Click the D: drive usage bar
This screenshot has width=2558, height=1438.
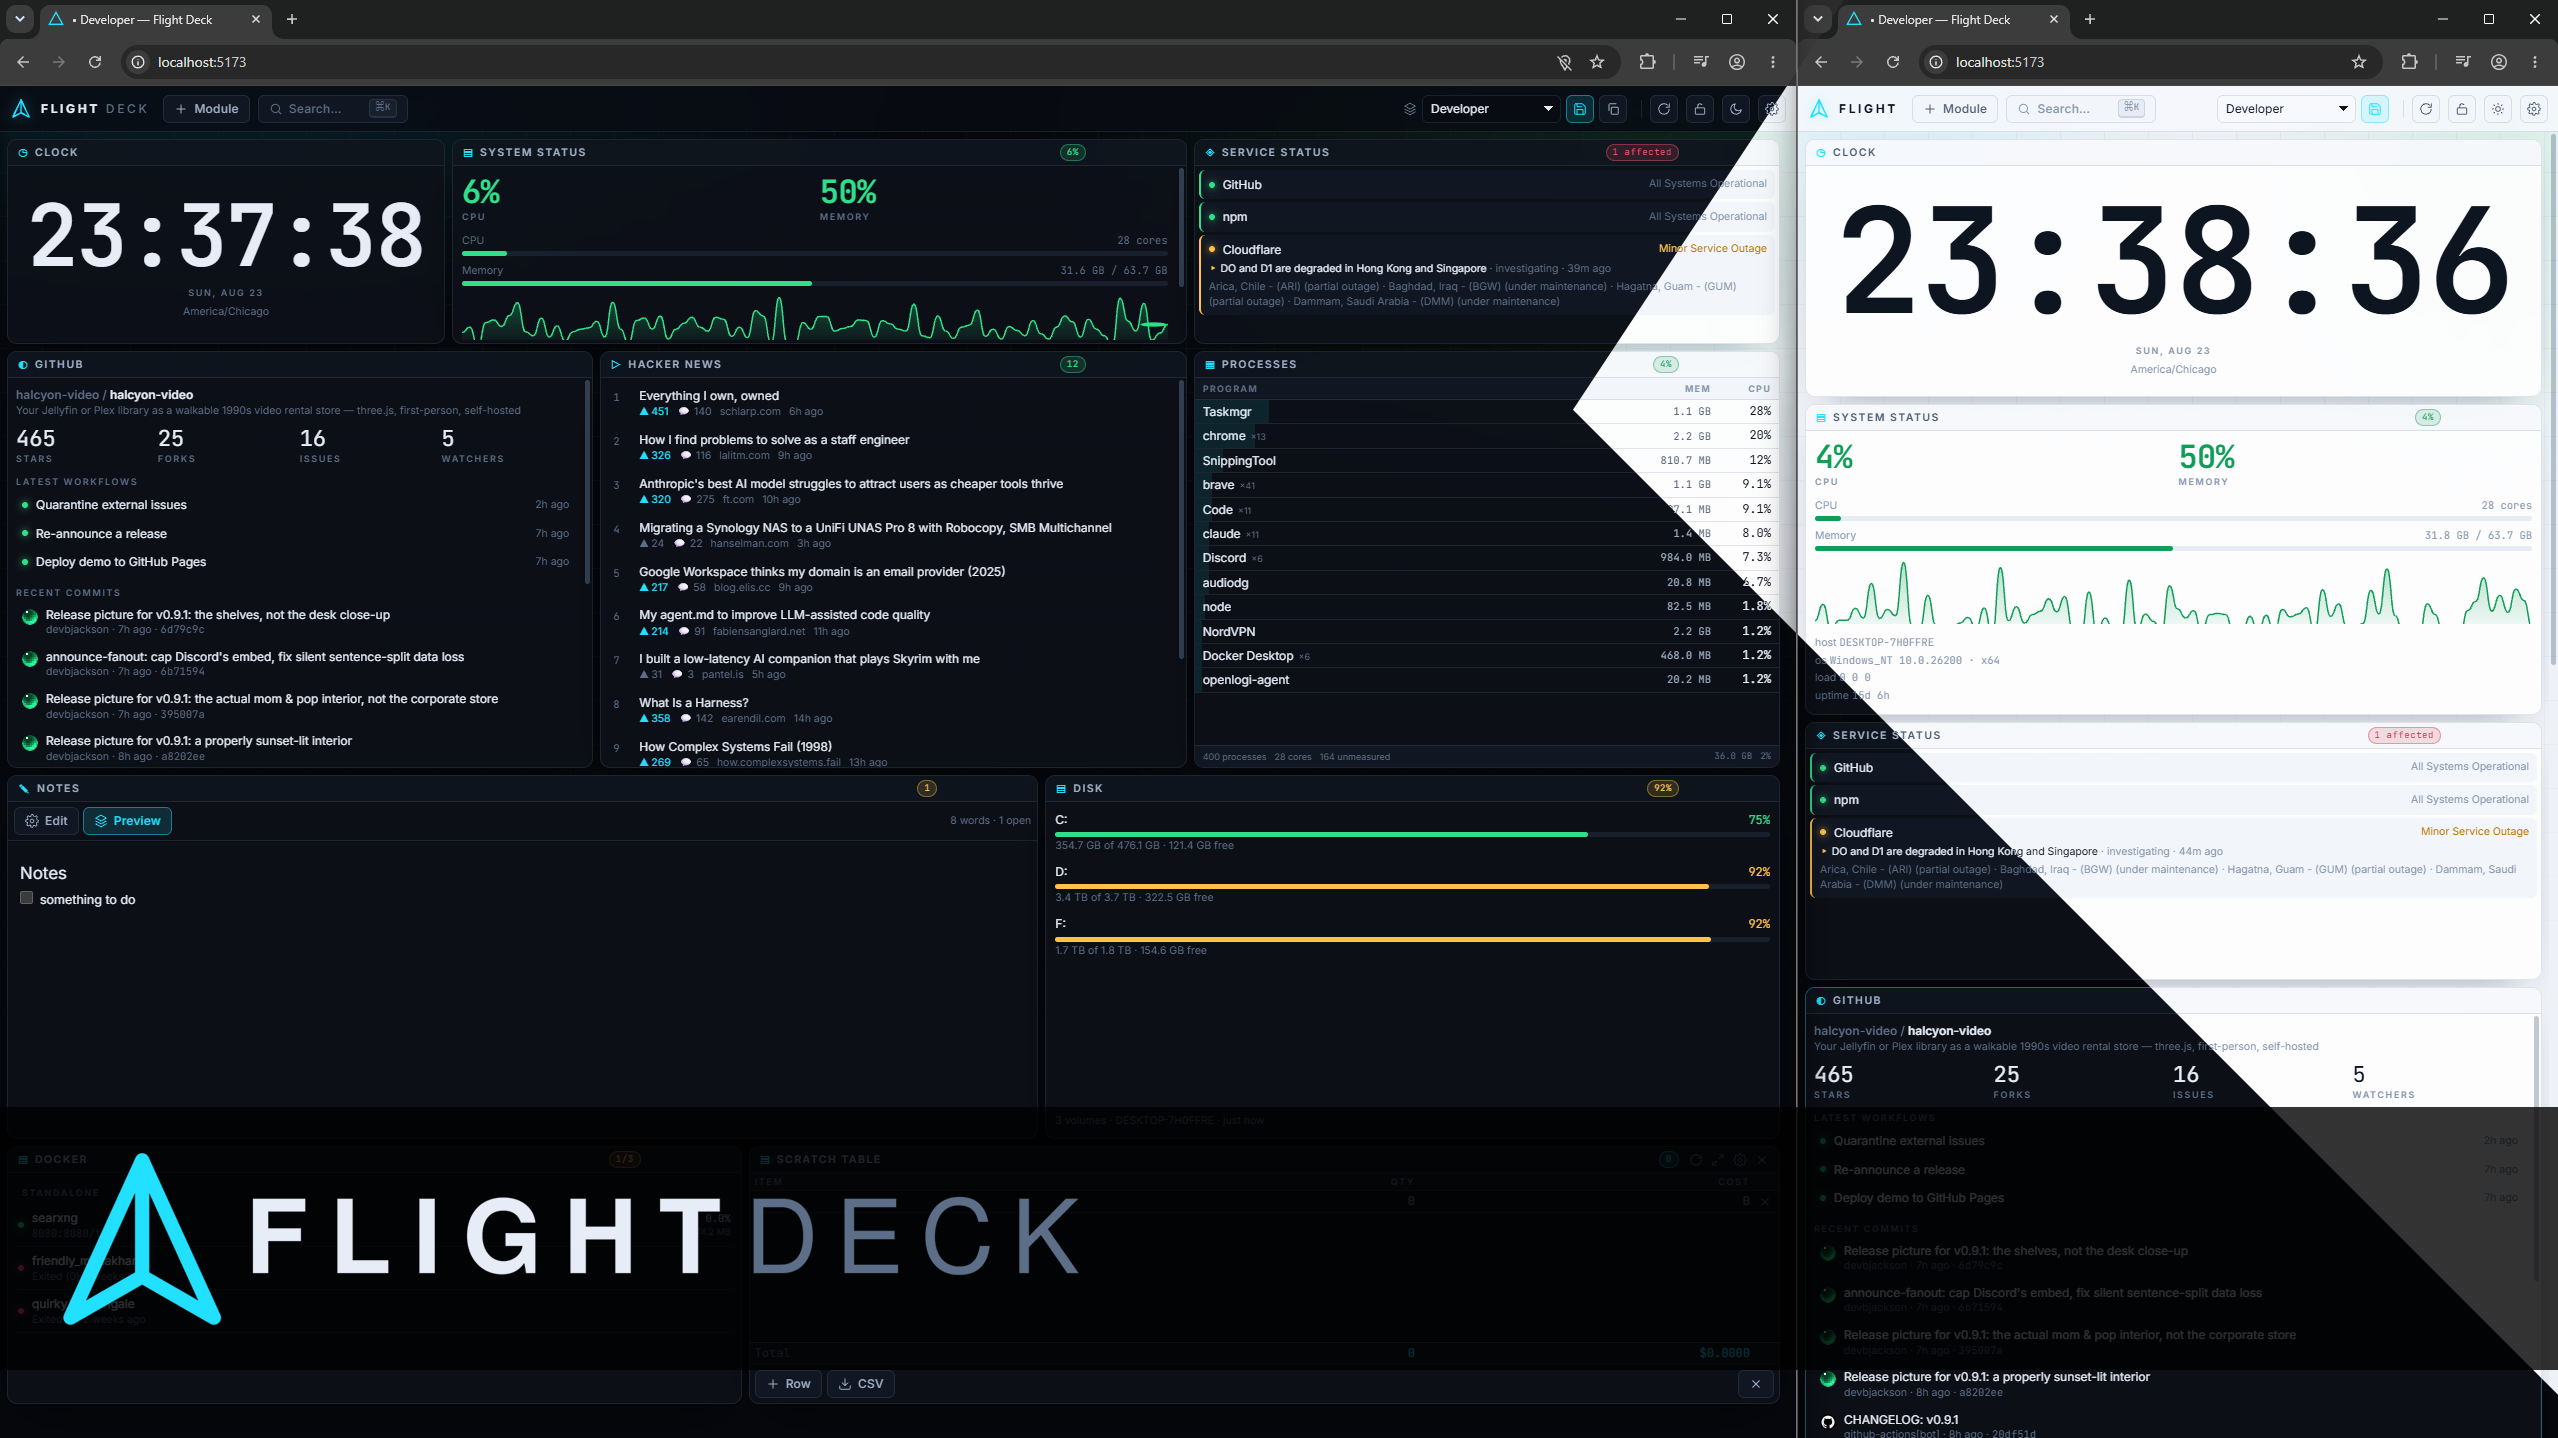pos(1412,886)
